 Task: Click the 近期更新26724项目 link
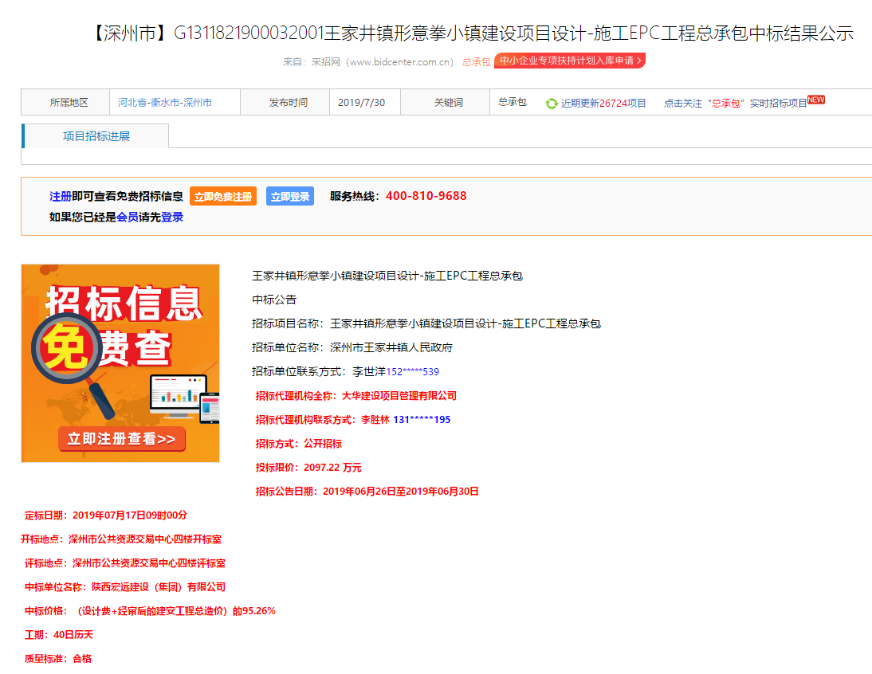603,103
